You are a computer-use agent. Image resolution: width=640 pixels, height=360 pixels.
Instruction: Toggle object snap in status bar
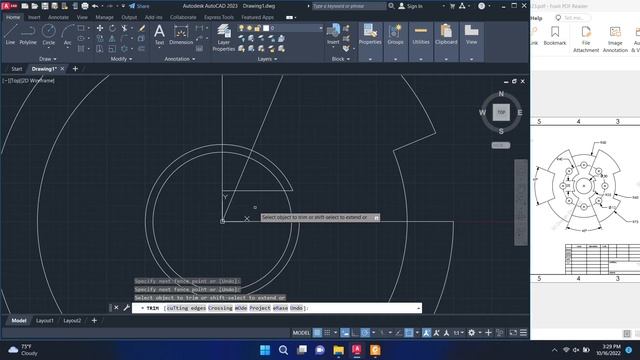coord(409,333)
